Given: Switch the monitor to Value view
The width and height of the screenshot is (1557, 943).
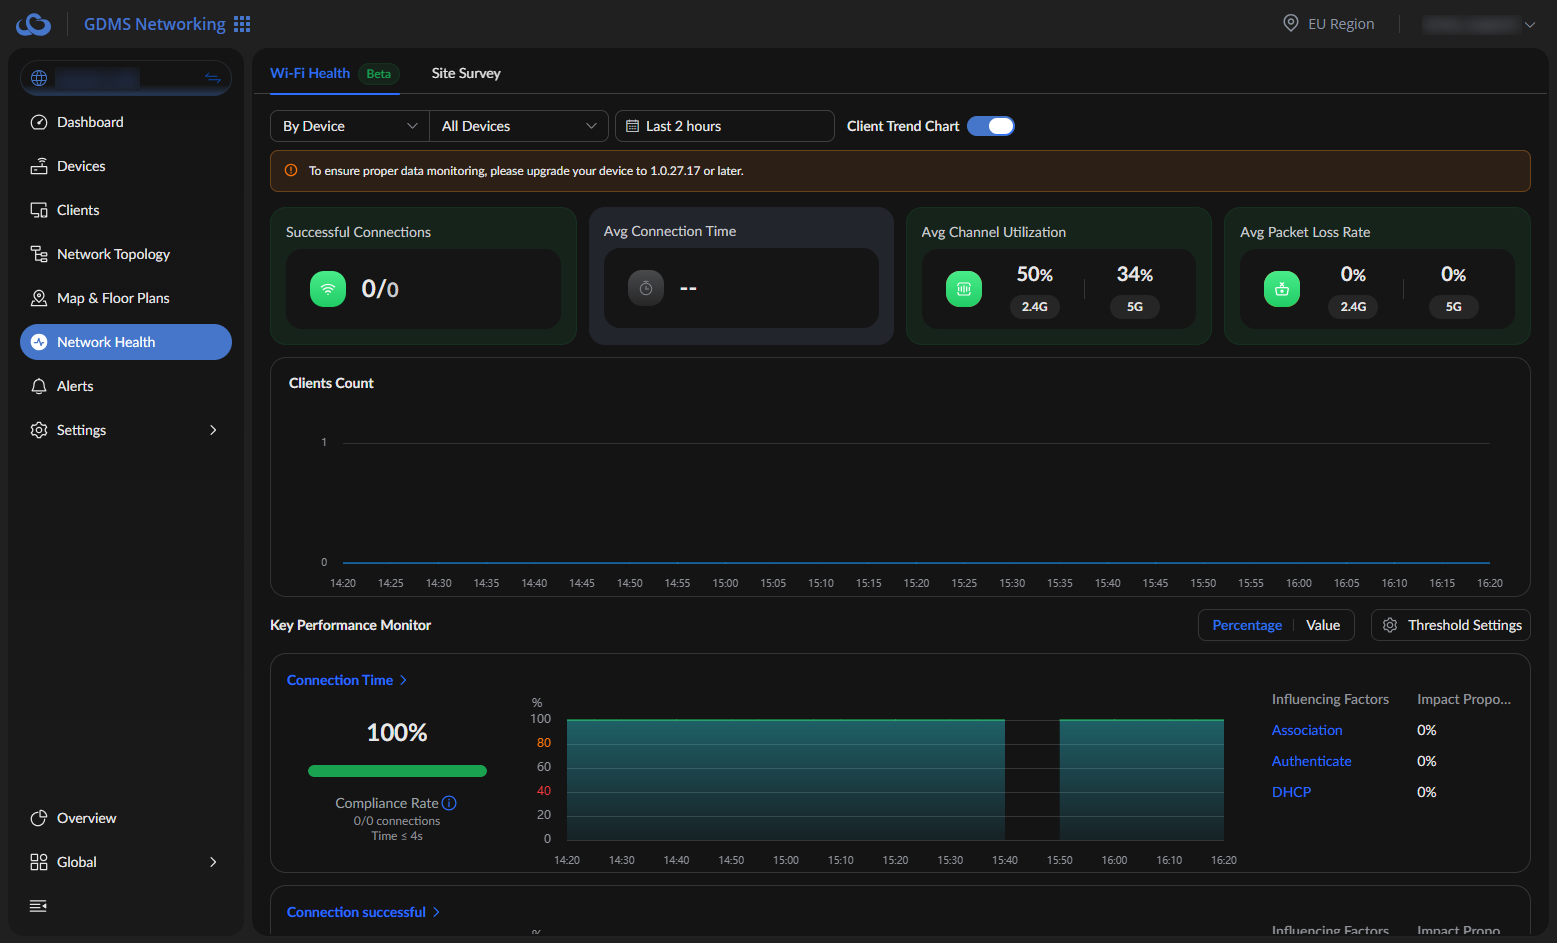Looking at the screenshot, I should 1323,625.
